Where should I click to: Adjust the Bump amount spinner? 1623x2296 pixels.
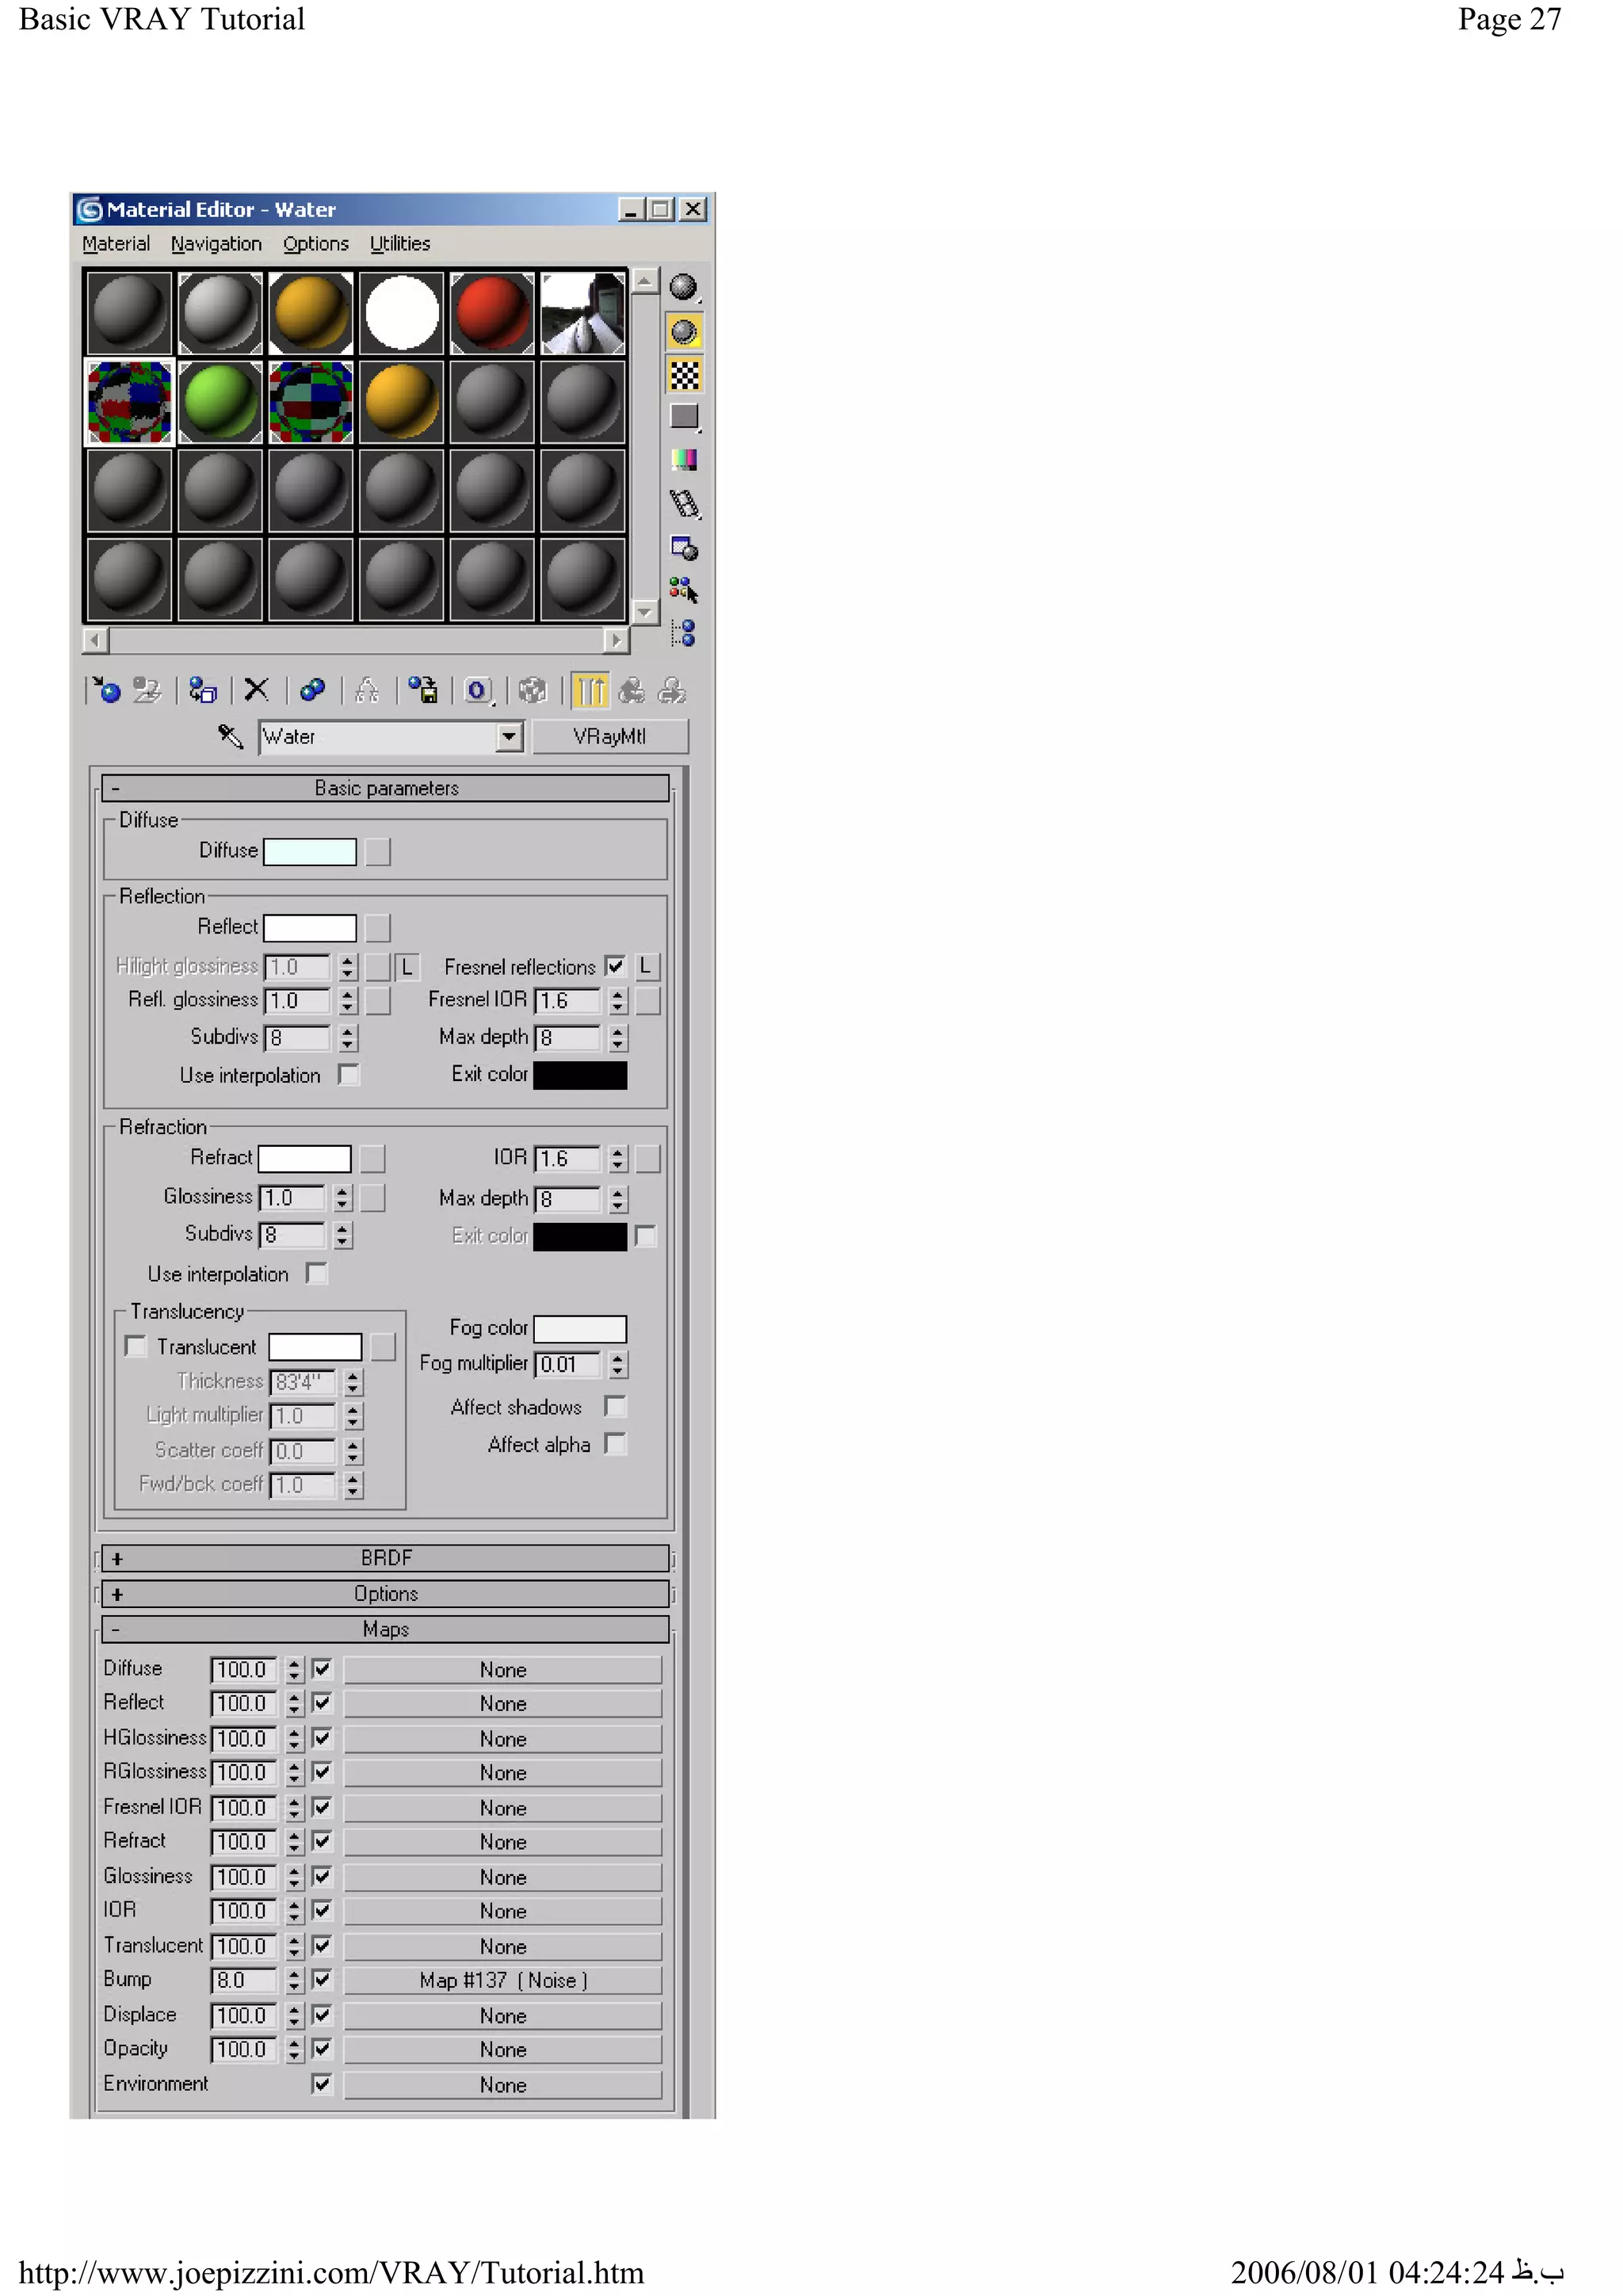(x=294, y=1982)
